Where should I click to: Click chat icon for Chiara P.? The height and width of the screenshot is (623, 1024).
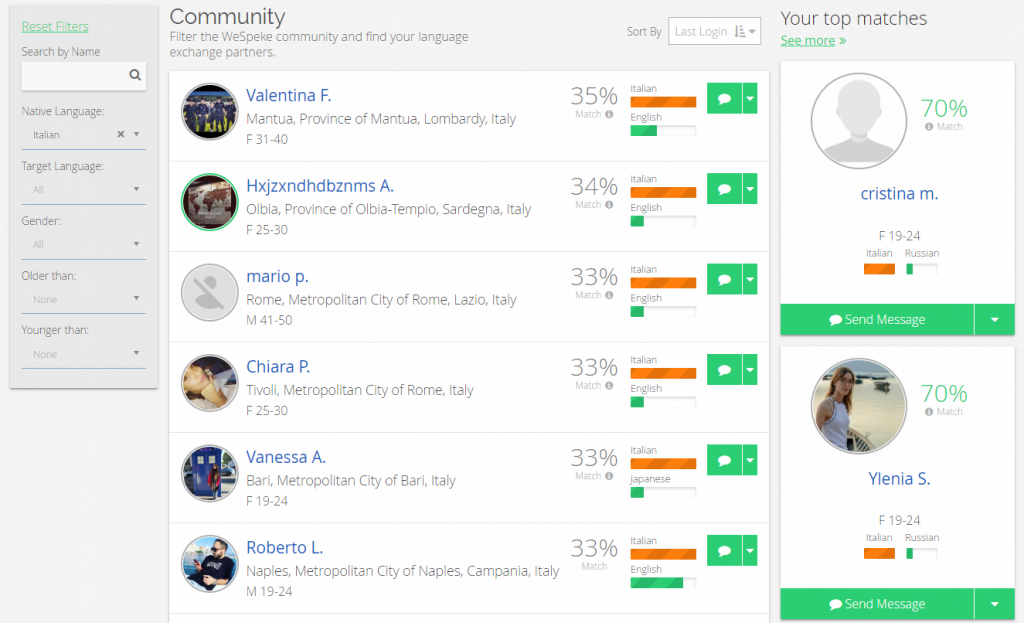coord(724,370)
